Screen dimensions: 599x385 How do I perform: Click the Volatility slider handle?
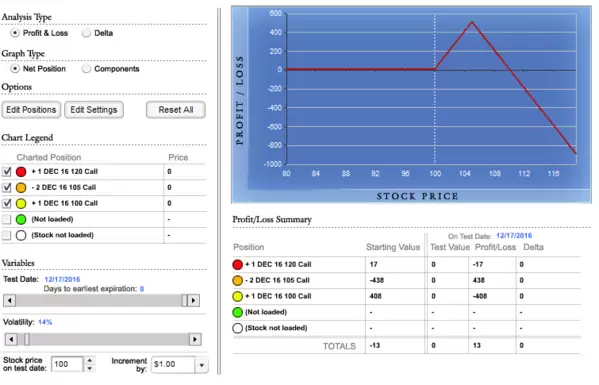click(27, 339)
